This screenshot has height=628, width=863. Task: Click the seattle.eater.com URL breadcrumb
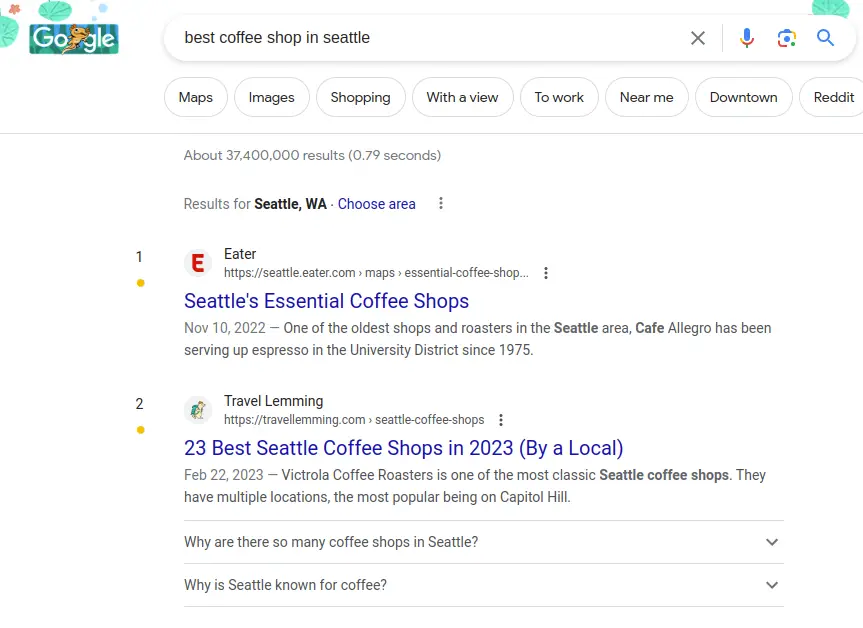(376, 273)
